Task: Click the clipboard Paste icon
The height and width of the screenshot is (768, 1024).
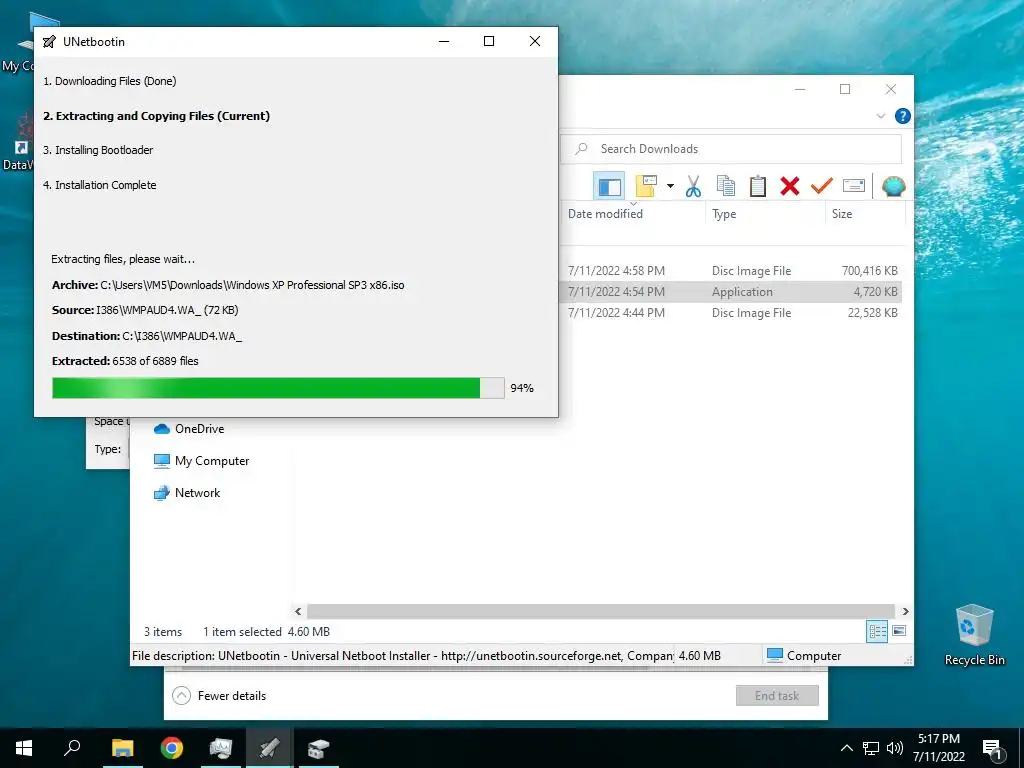Action: (758, 186)
